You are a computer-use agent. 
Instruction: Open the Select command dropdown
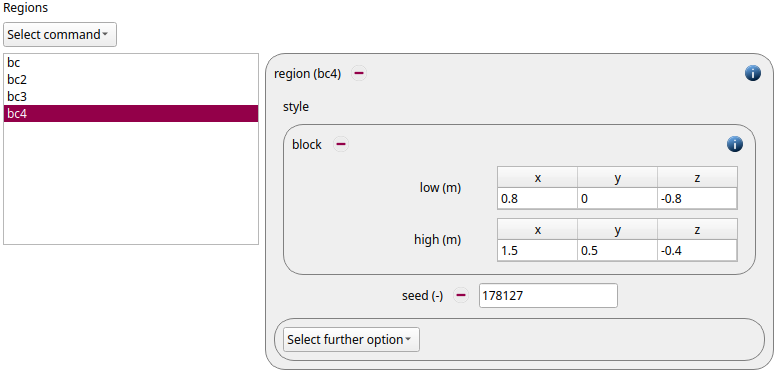60,35
